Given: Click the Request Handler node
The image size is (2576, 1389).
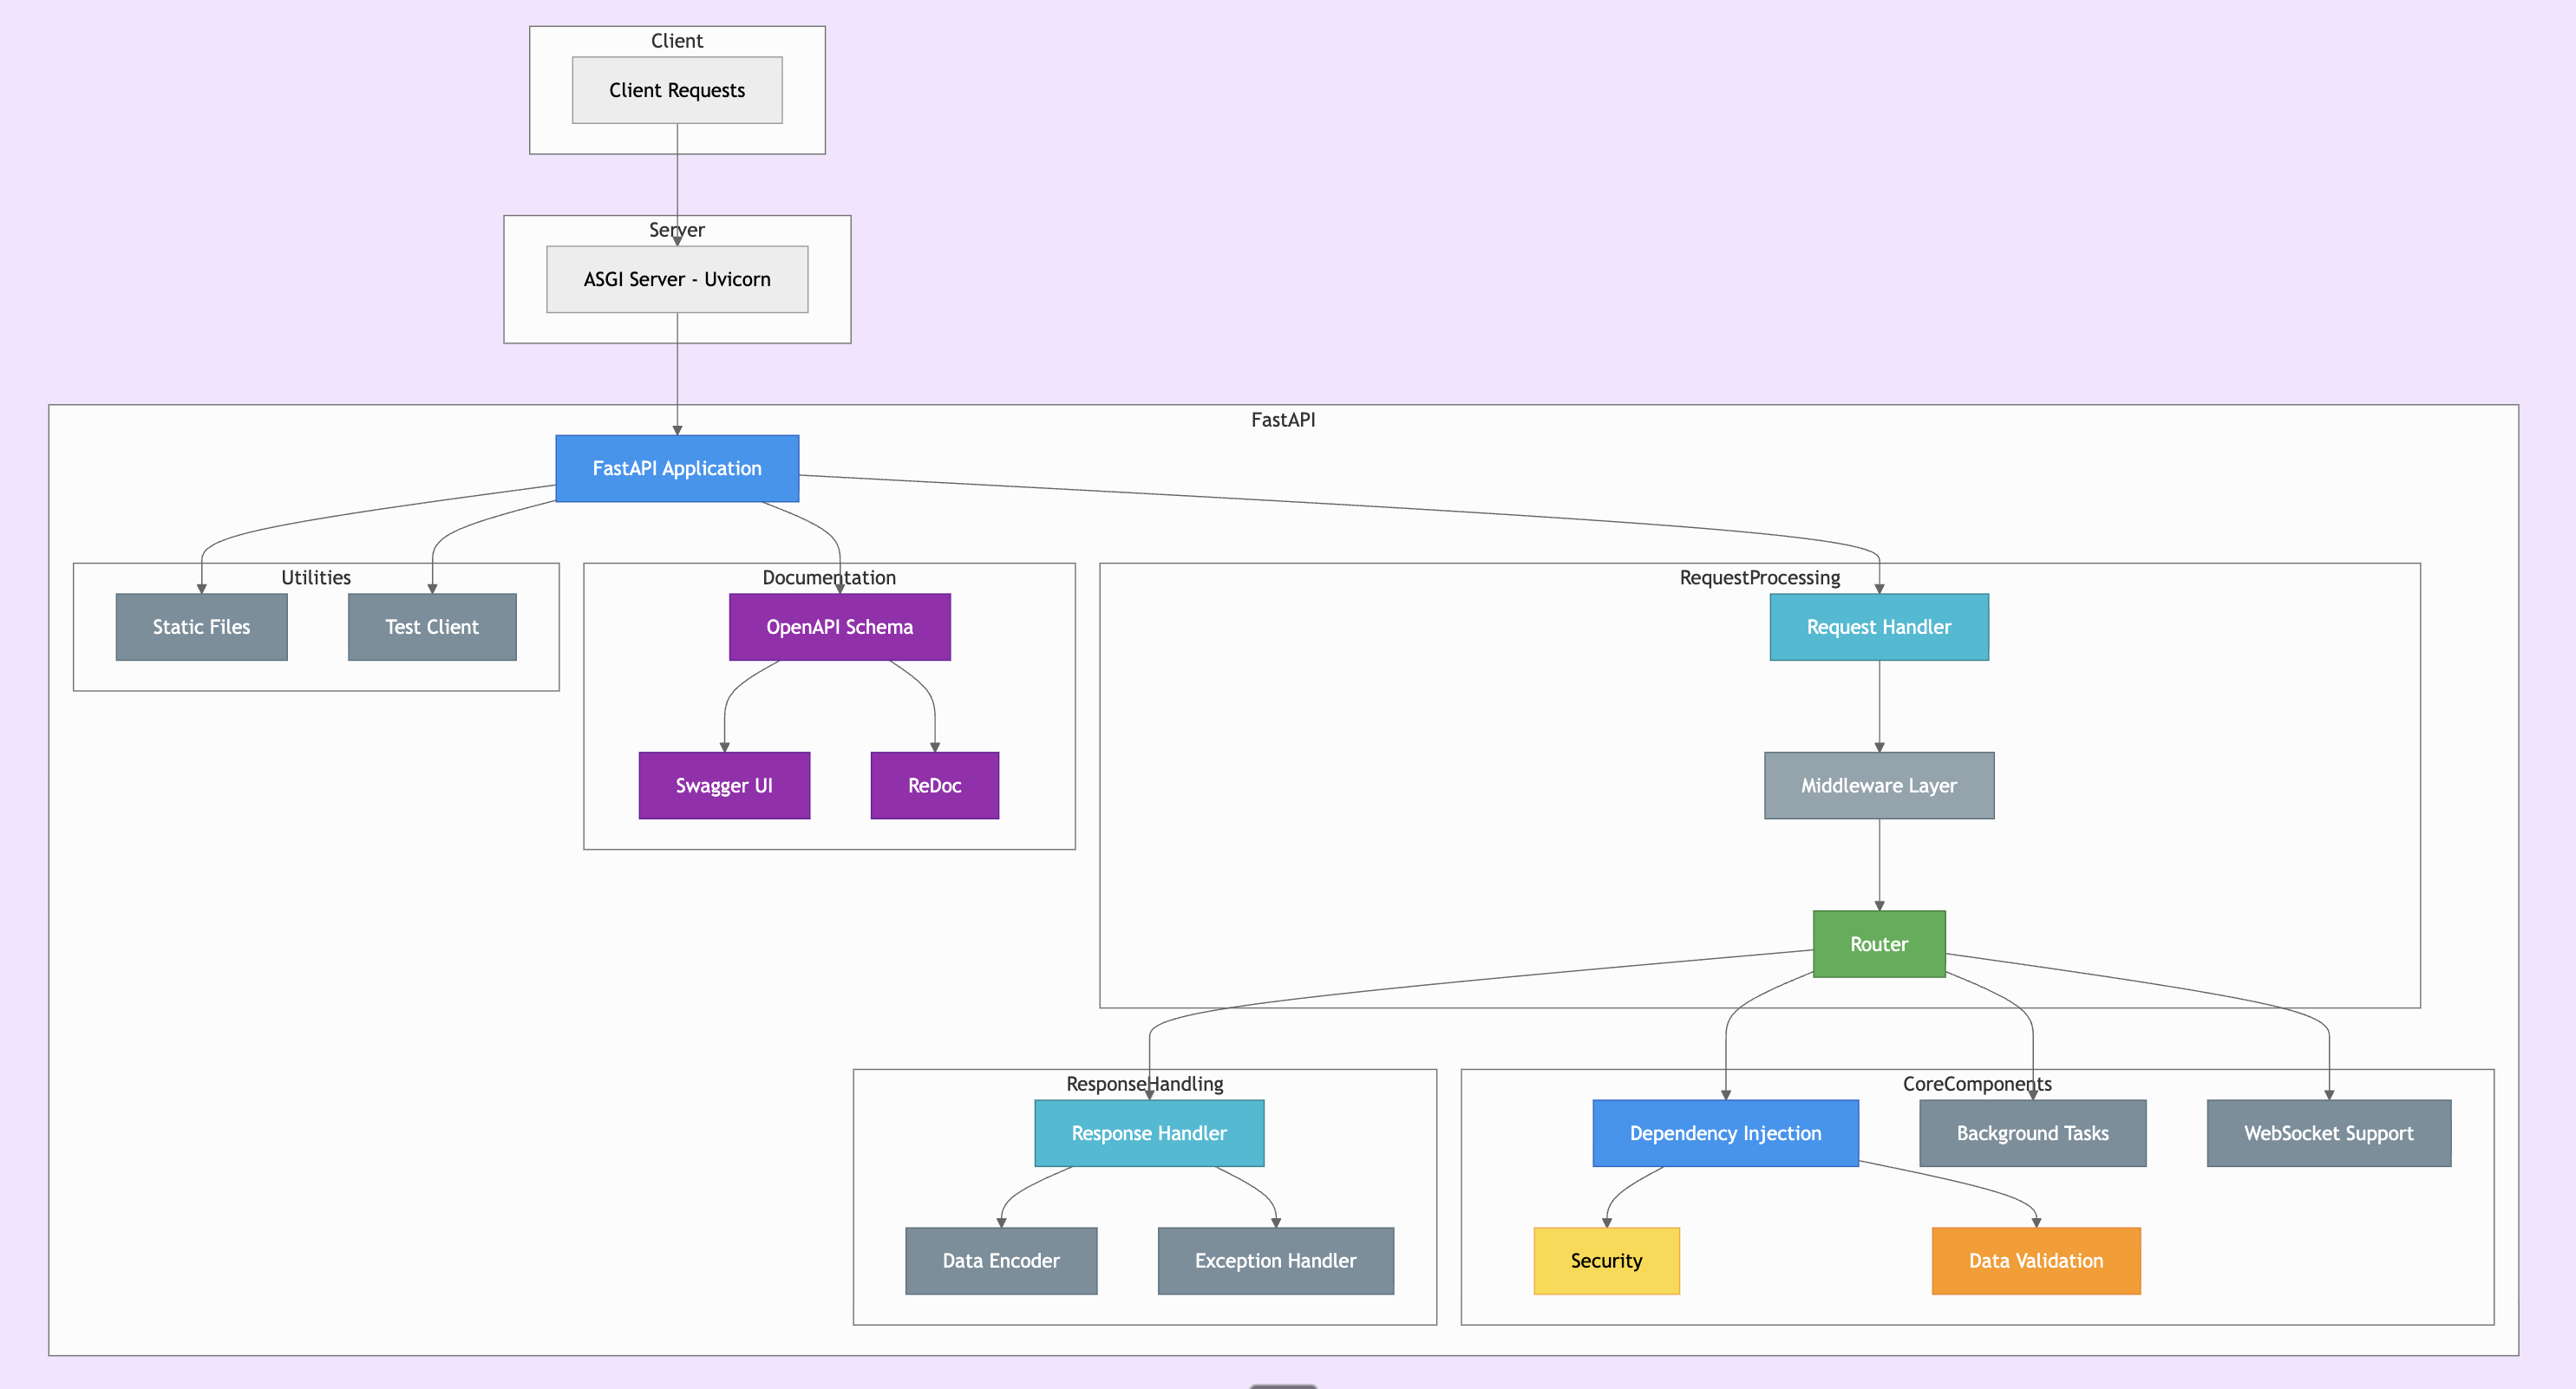Looking at the screenshot, I should (x=1878, y=627).
